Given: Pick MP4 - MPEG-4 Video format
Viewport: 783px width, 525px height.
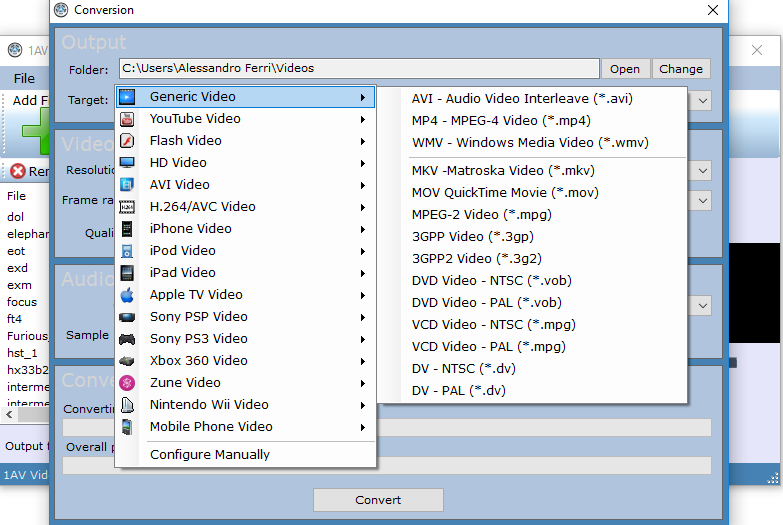Looking at the screenshot, I should (532, 121).
